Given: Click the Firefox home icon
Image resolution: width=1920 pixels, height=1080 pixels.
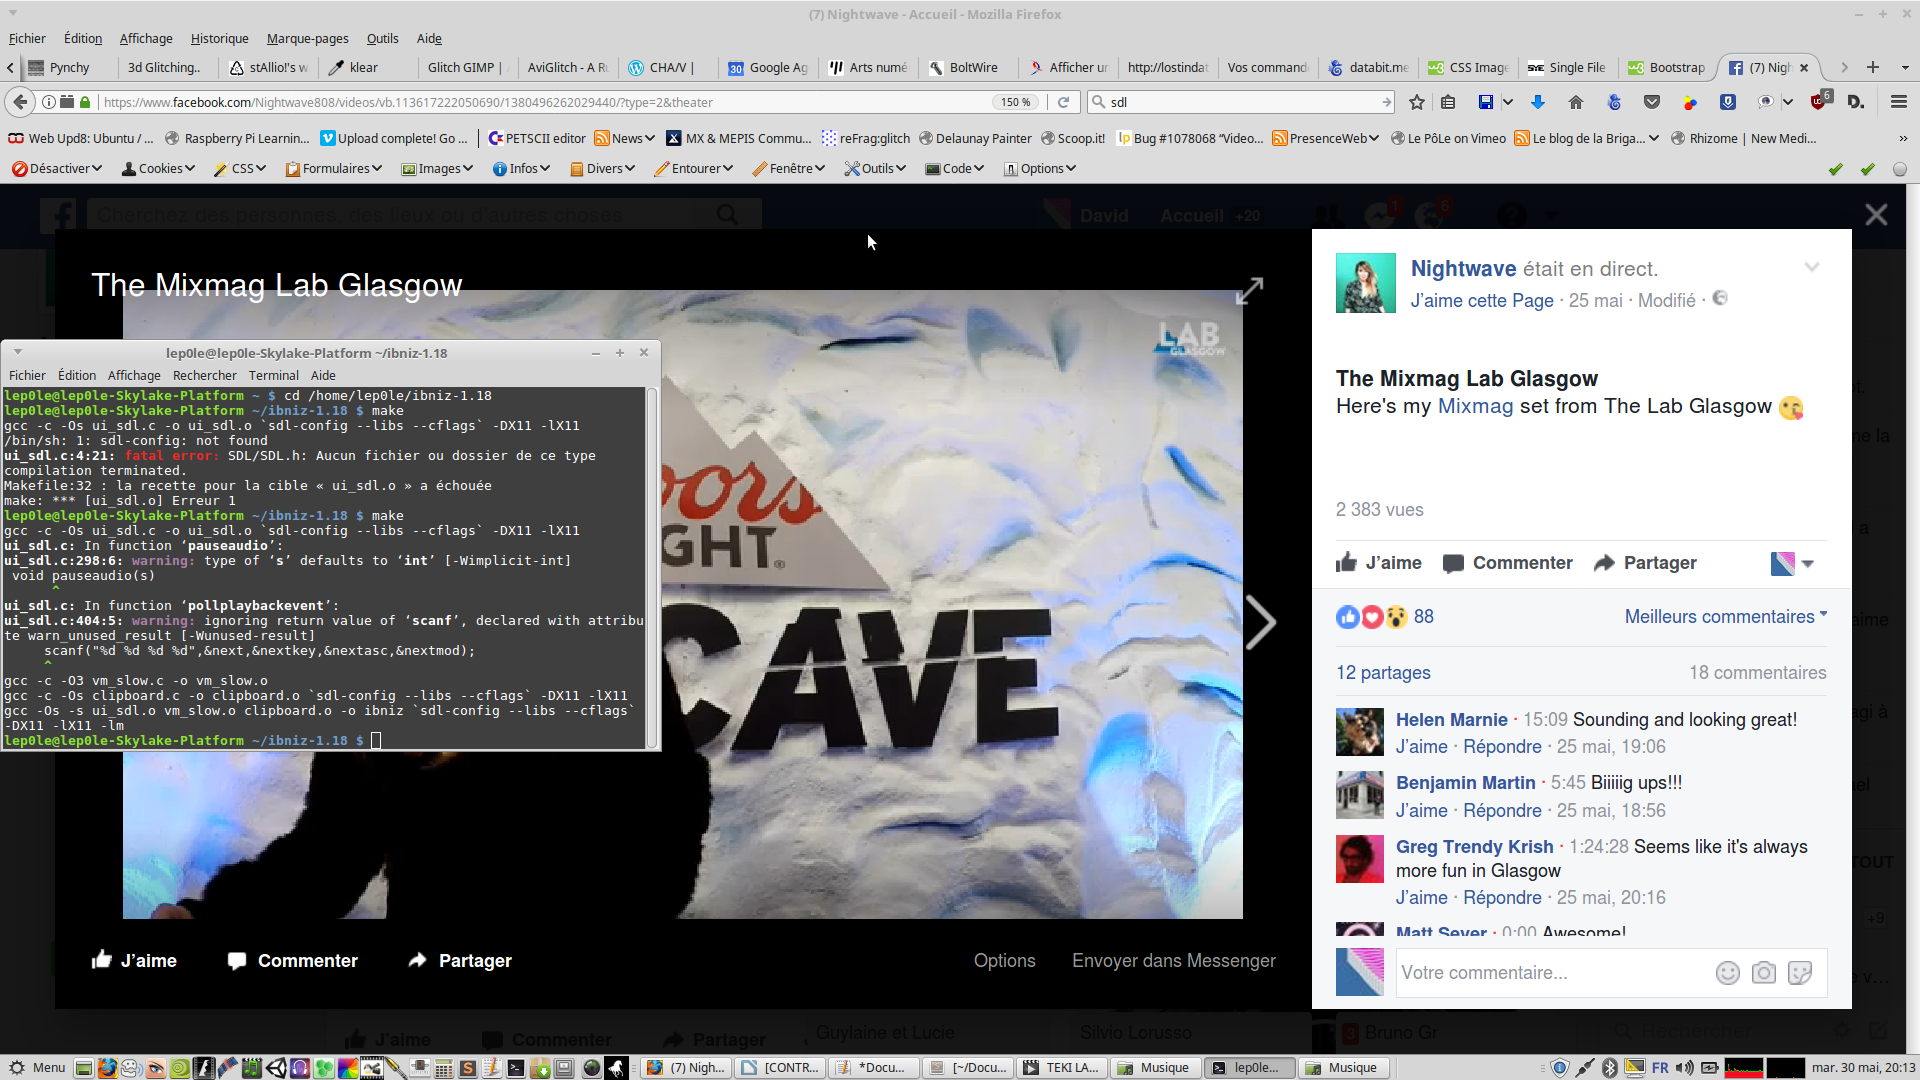Looking at the screenshot, I should [1576, 102].
